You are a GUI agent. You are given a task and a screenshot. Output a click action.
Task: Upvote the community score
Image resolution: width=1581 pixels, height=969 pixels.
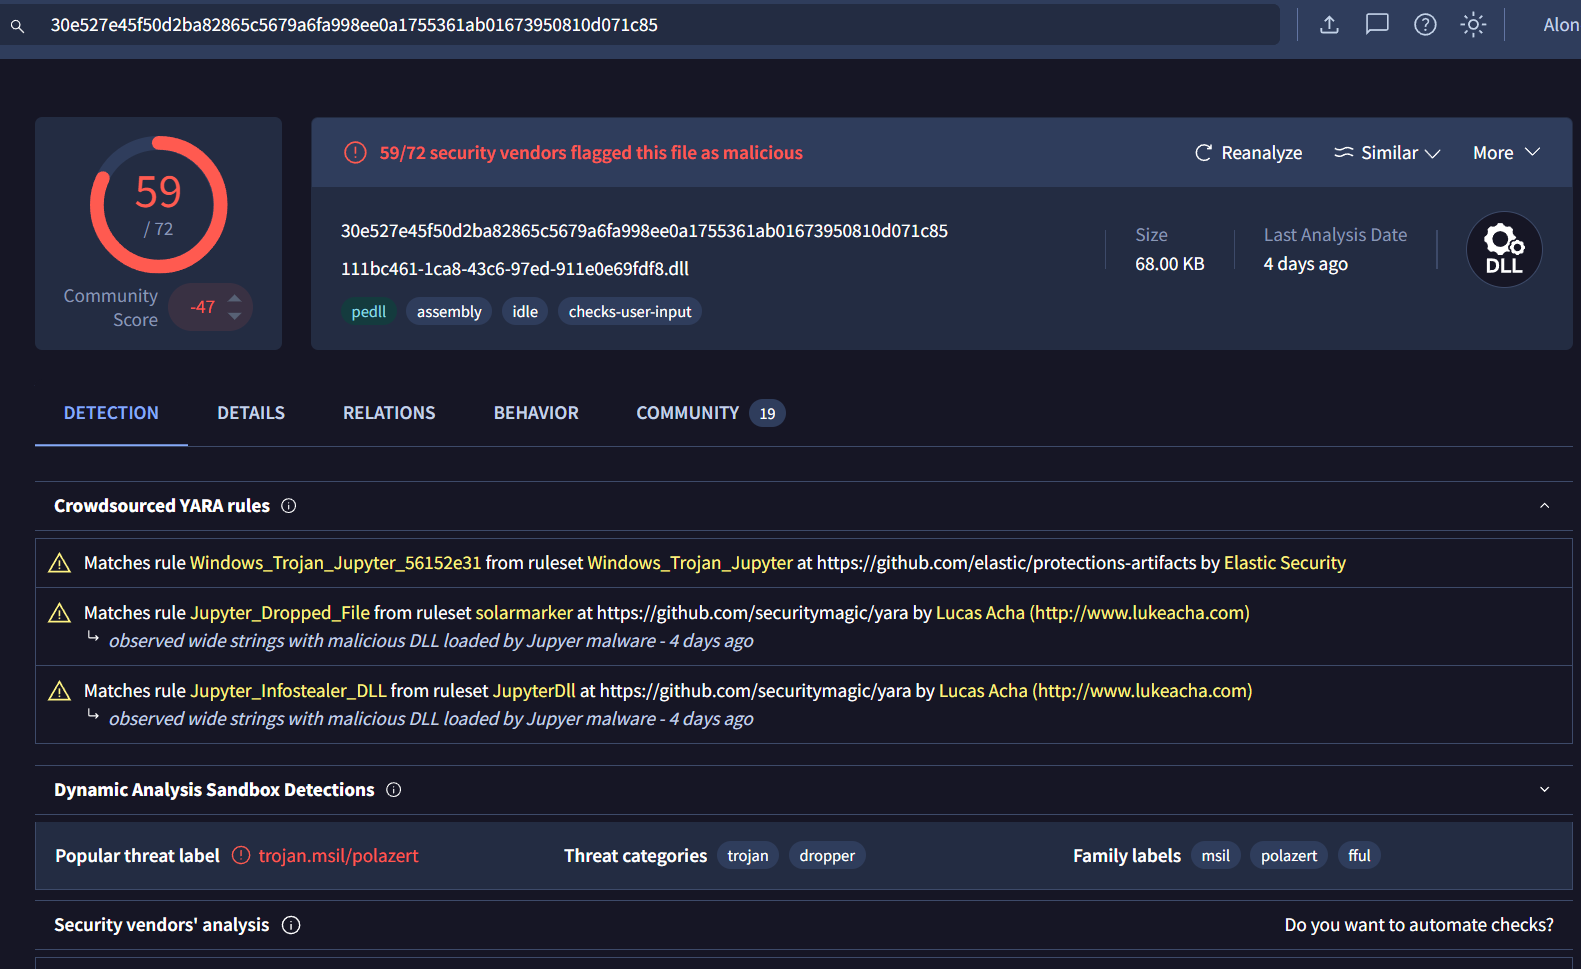tap(234, 298)
